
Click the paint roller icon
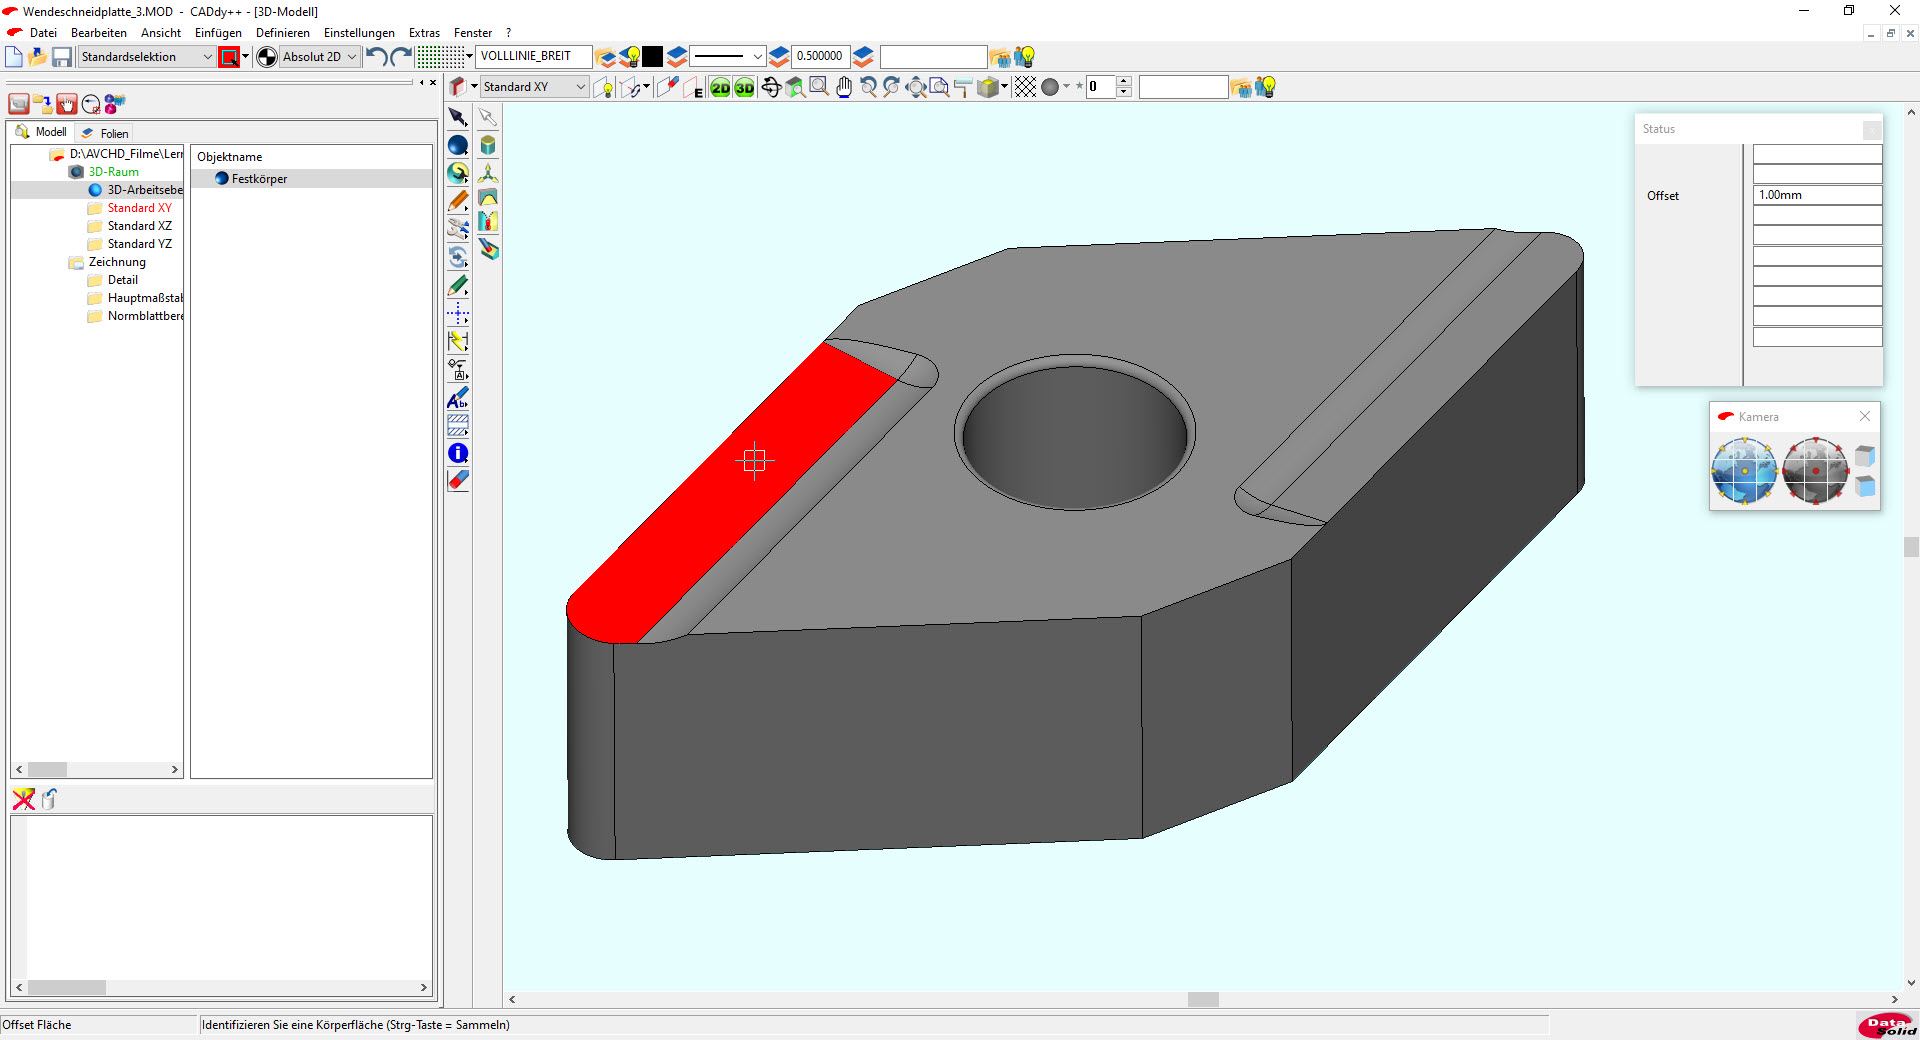click(x=963, y=88)
